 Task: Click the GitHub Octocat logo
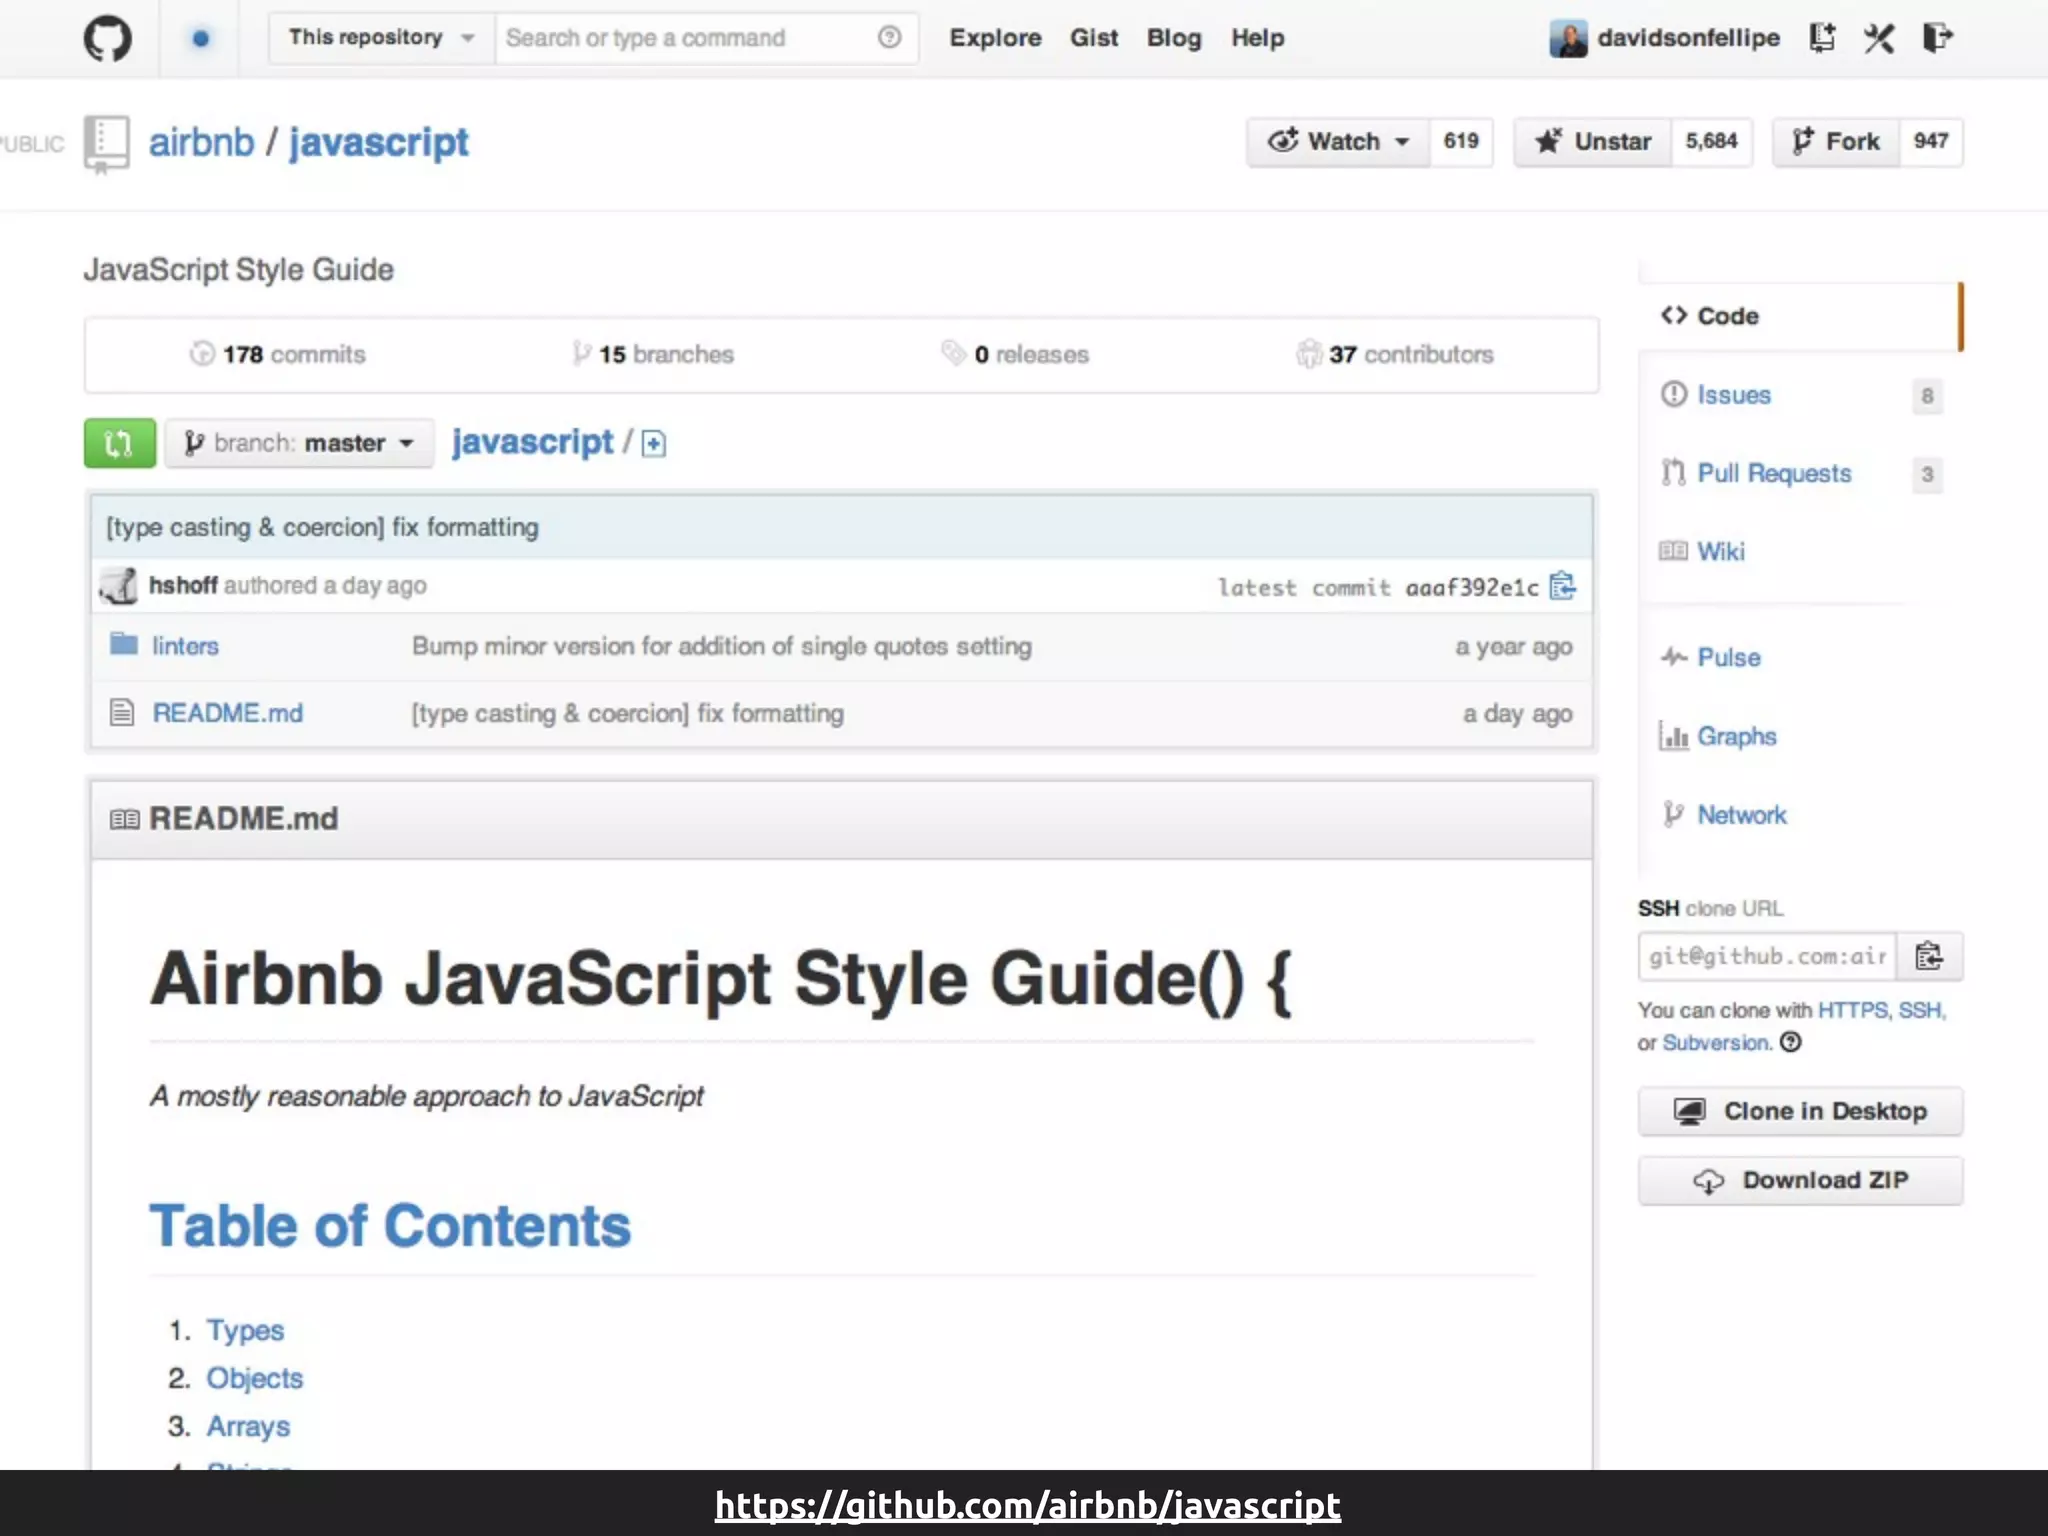(x=107, y=39)
